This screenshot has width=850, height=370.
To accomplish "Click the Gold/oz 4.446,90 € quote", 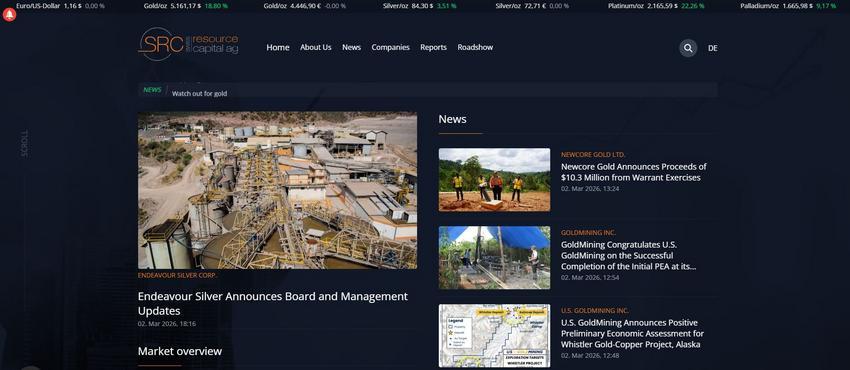I will 305,6.
